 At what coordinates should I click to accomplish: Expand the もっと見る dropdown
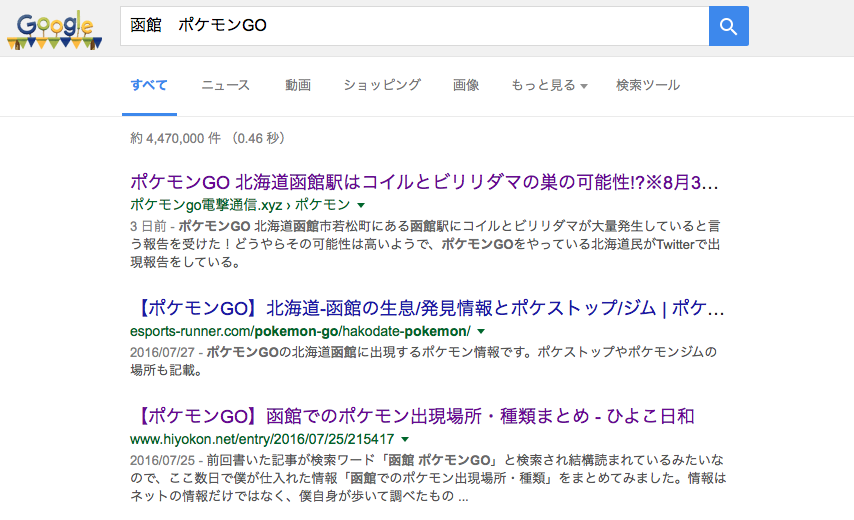[549, 85]
